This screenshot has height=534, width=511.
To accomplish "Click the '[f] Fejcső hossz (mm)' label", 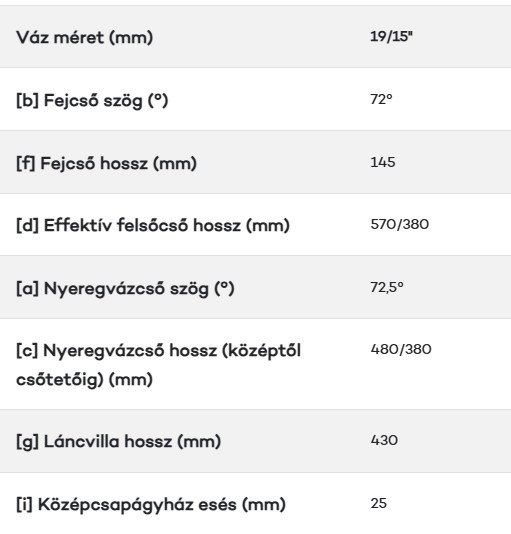I will click(x=106, y=163).
